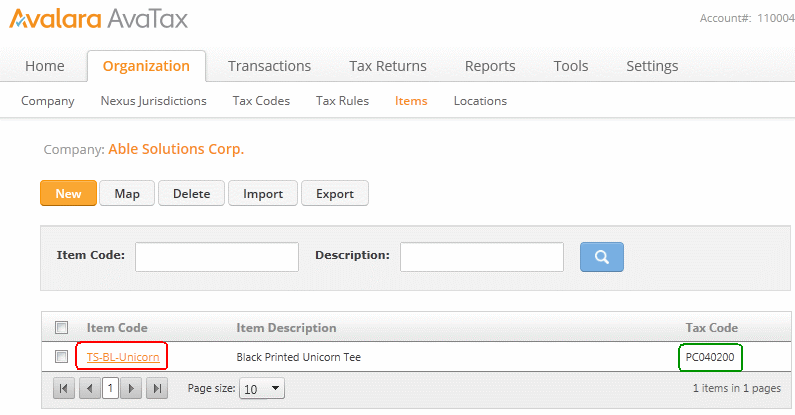Switch to the Tax Returns tab
The height and width of the screenshot is (415, 795).
click(x=388, y=66)
